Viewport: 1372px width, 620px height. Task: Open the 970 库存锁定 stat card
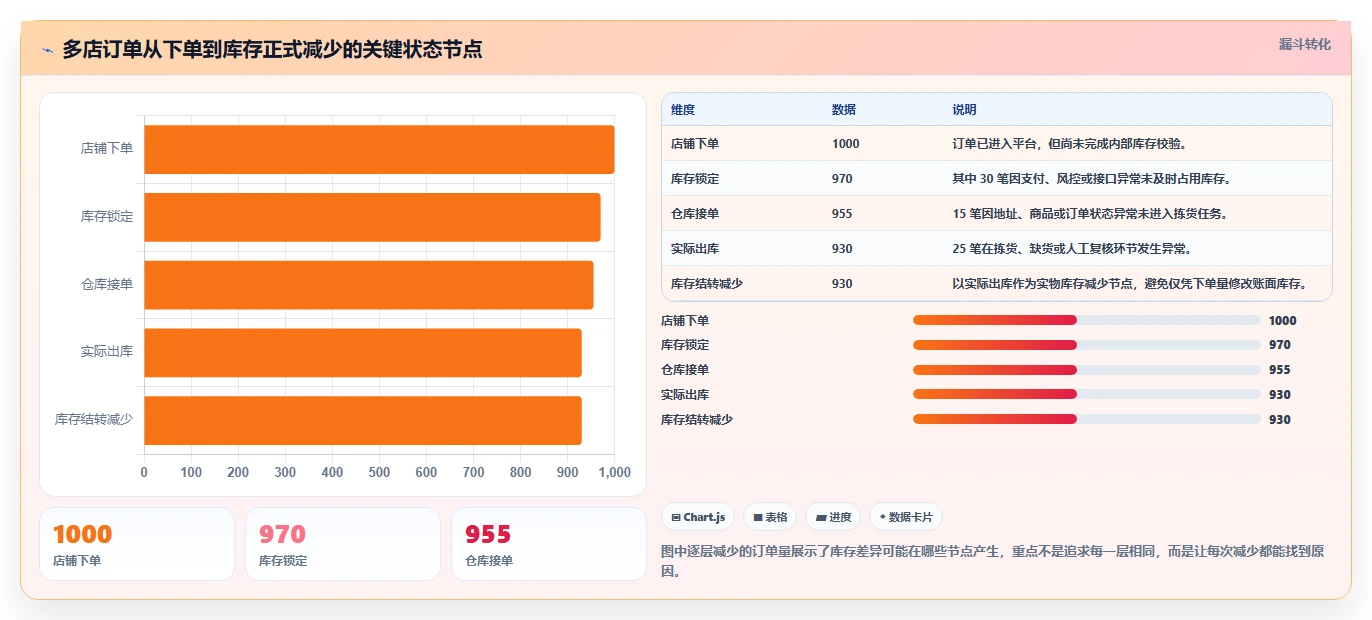point(343,544)
